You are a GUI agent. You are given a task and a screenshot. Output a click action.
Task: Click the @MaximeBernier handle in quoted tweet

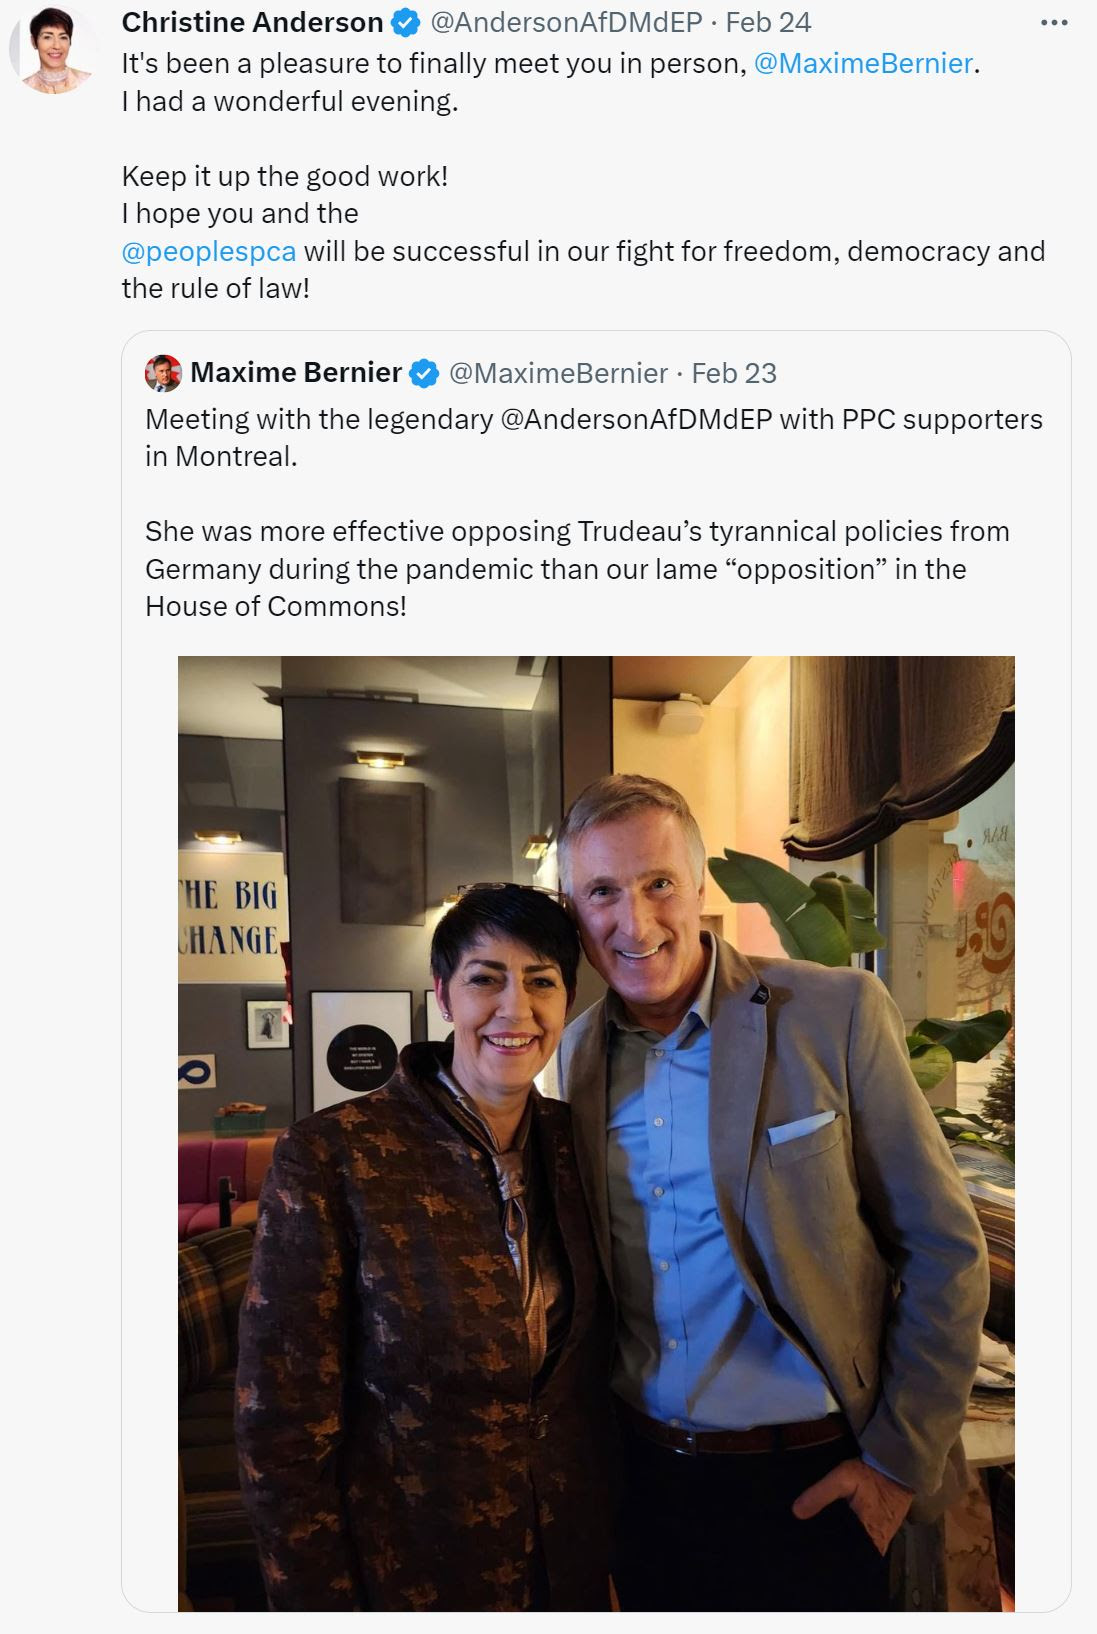pyautogui.click(x=558, y=373)
